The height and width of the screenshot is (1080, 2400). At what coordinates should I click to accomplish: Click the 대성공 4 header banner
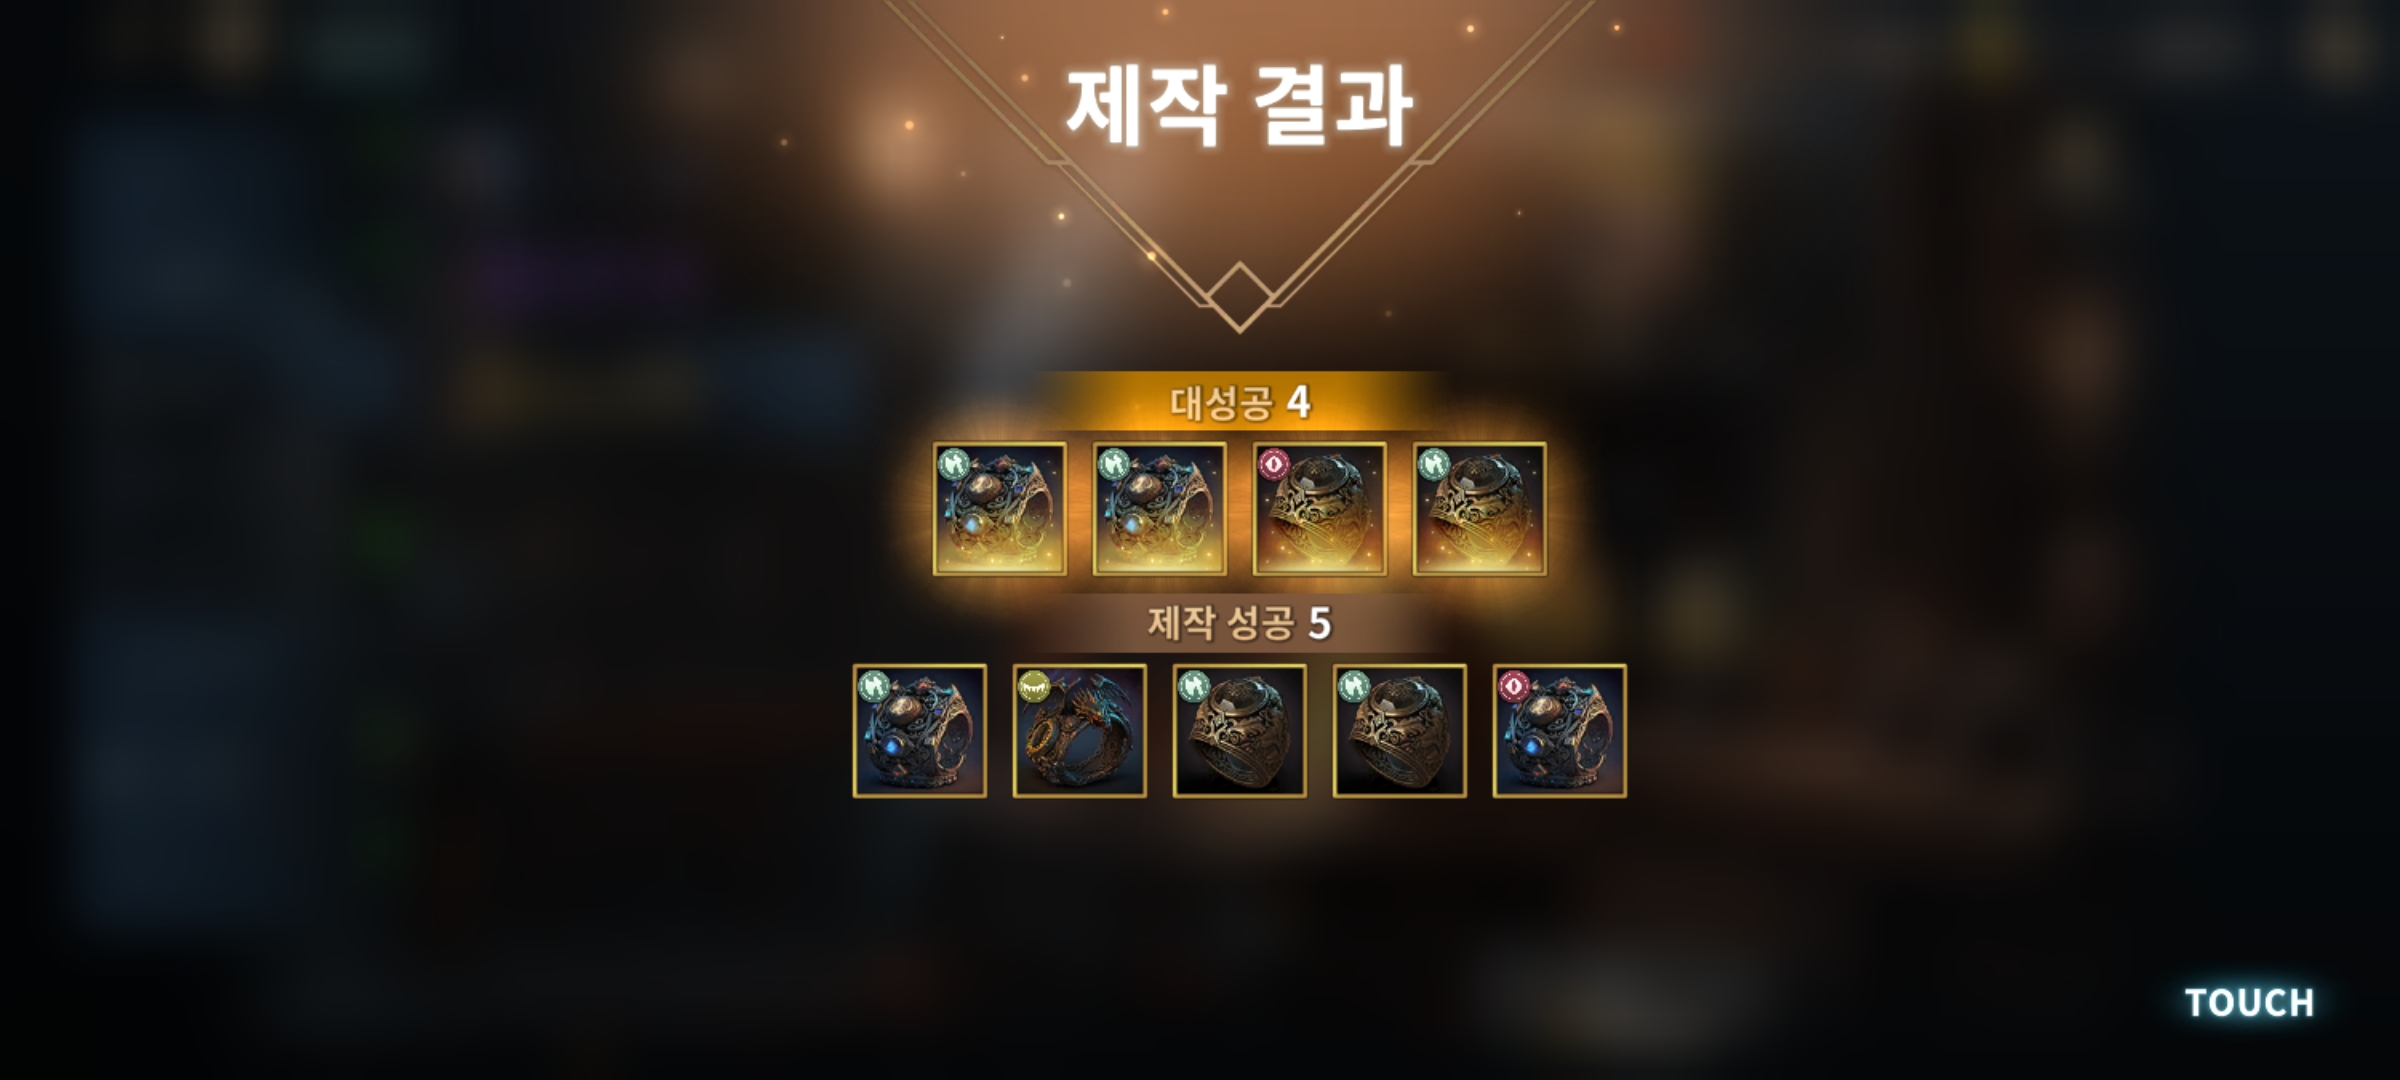click(x=1240, y=402)
